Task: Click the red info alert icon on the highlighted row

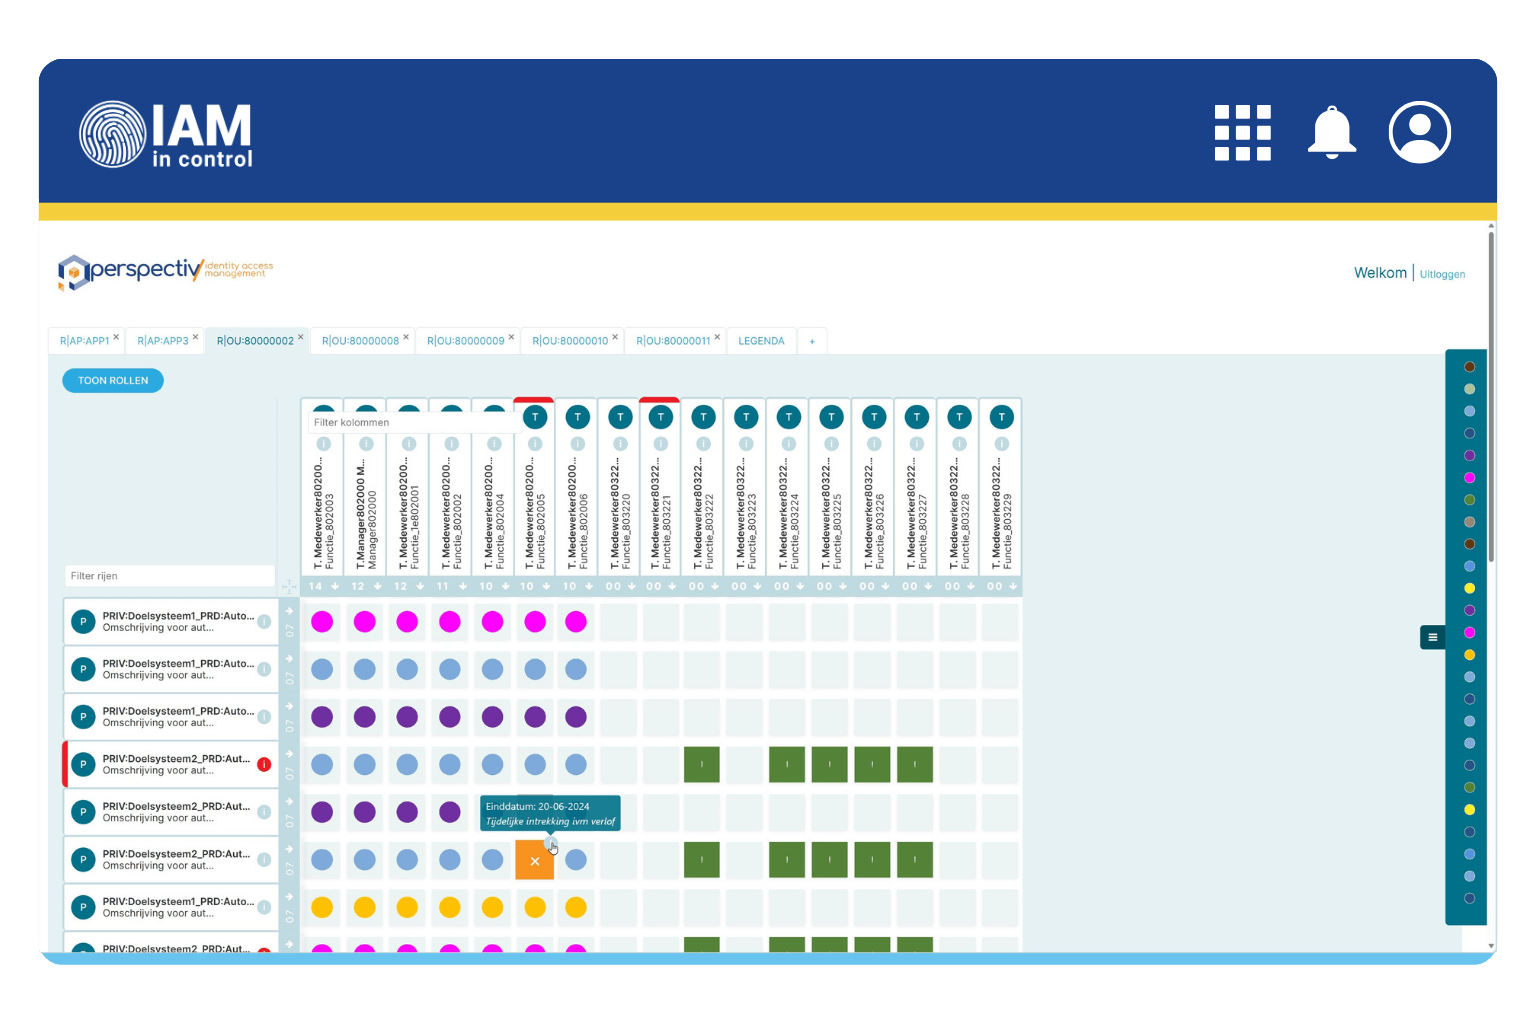Action: coord(264,764)
